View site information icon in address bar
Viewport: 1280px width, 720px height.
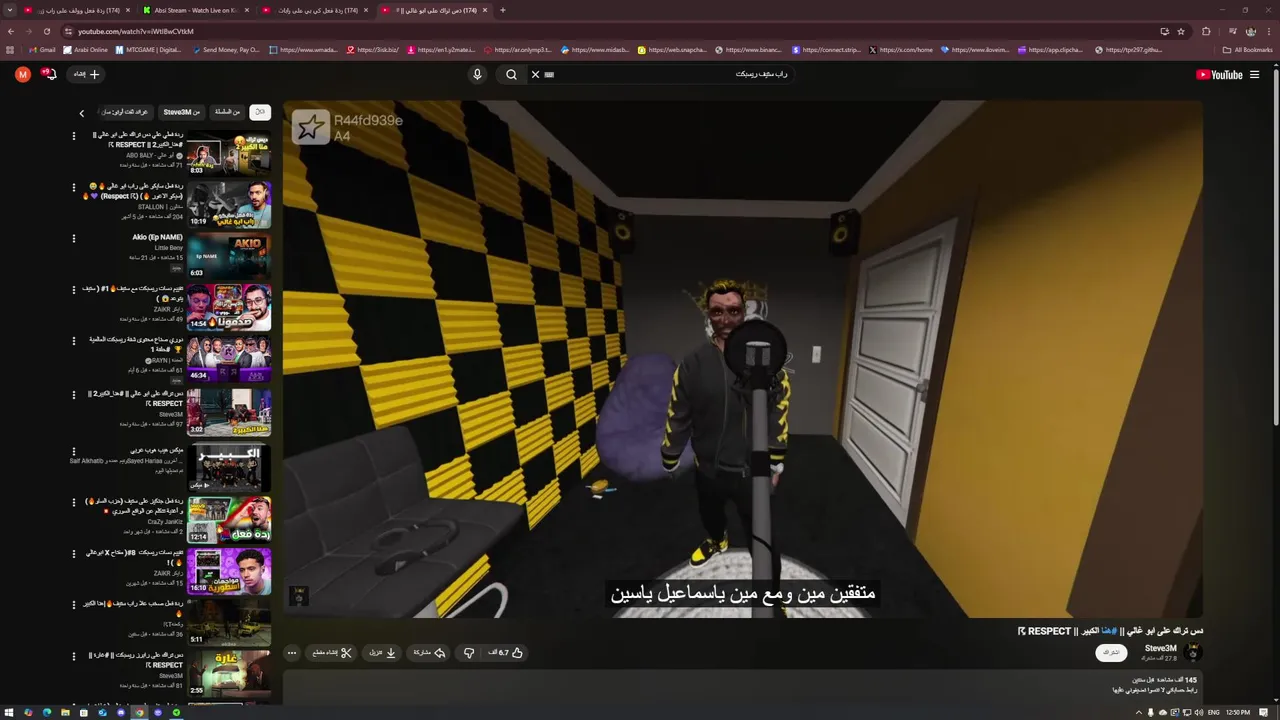pyautogui.click(x=68, y=31)
